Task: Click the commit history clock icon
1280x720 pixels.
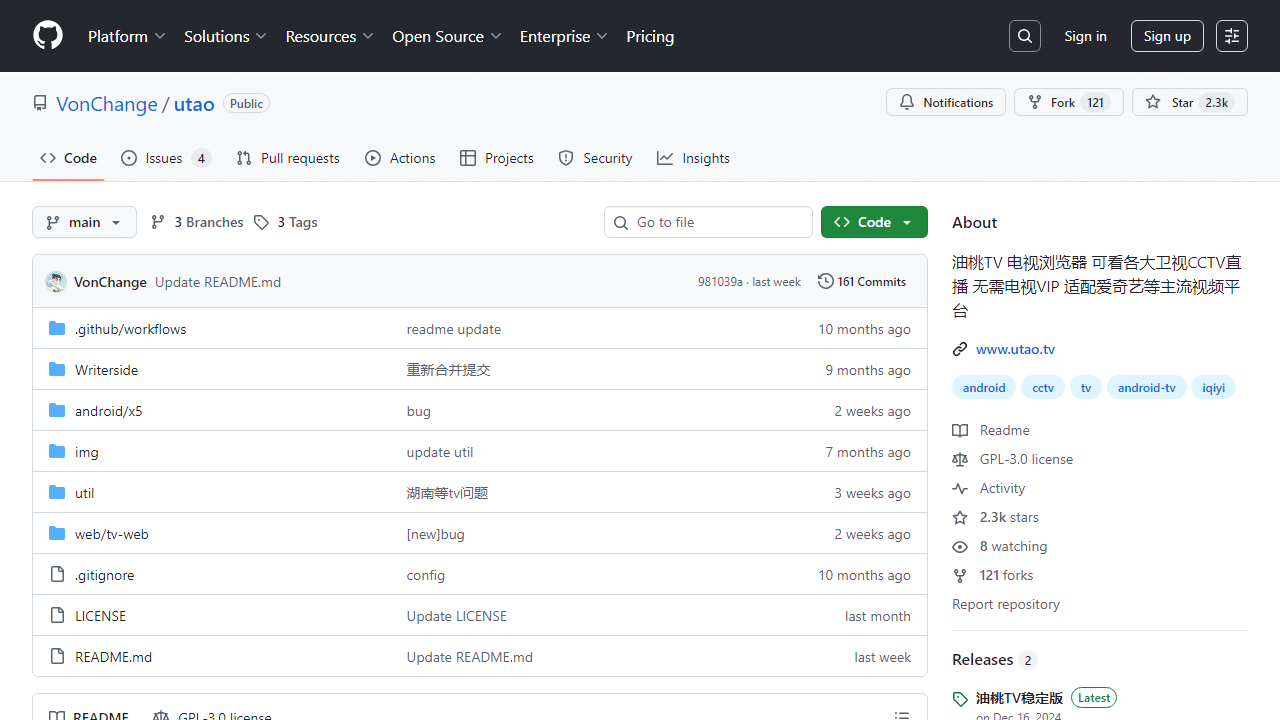Action: (x=825, y=282)
